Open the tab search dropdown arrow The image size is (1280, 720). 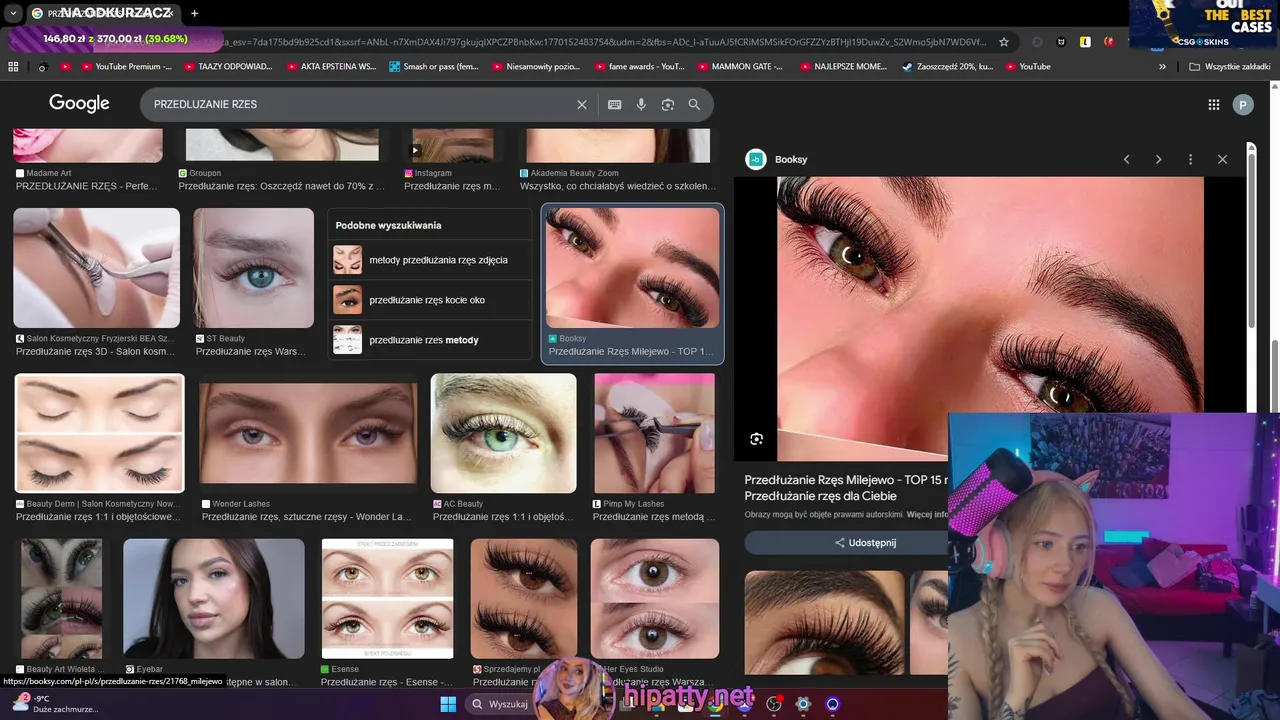13,13
